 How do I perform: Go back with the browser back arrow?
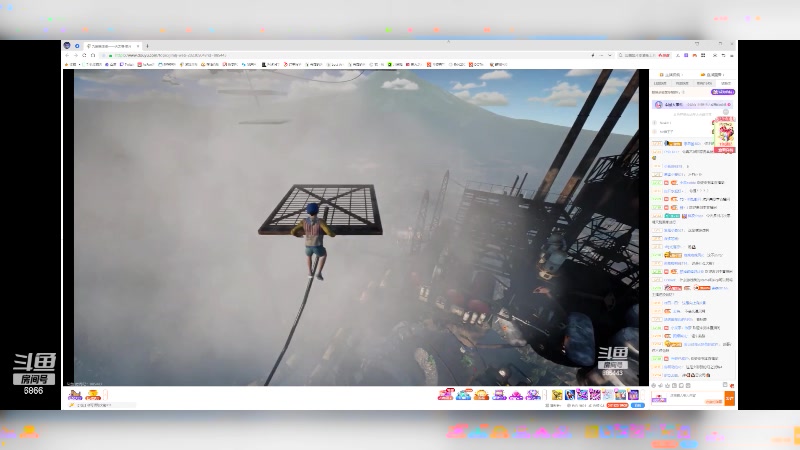point(67,55)
